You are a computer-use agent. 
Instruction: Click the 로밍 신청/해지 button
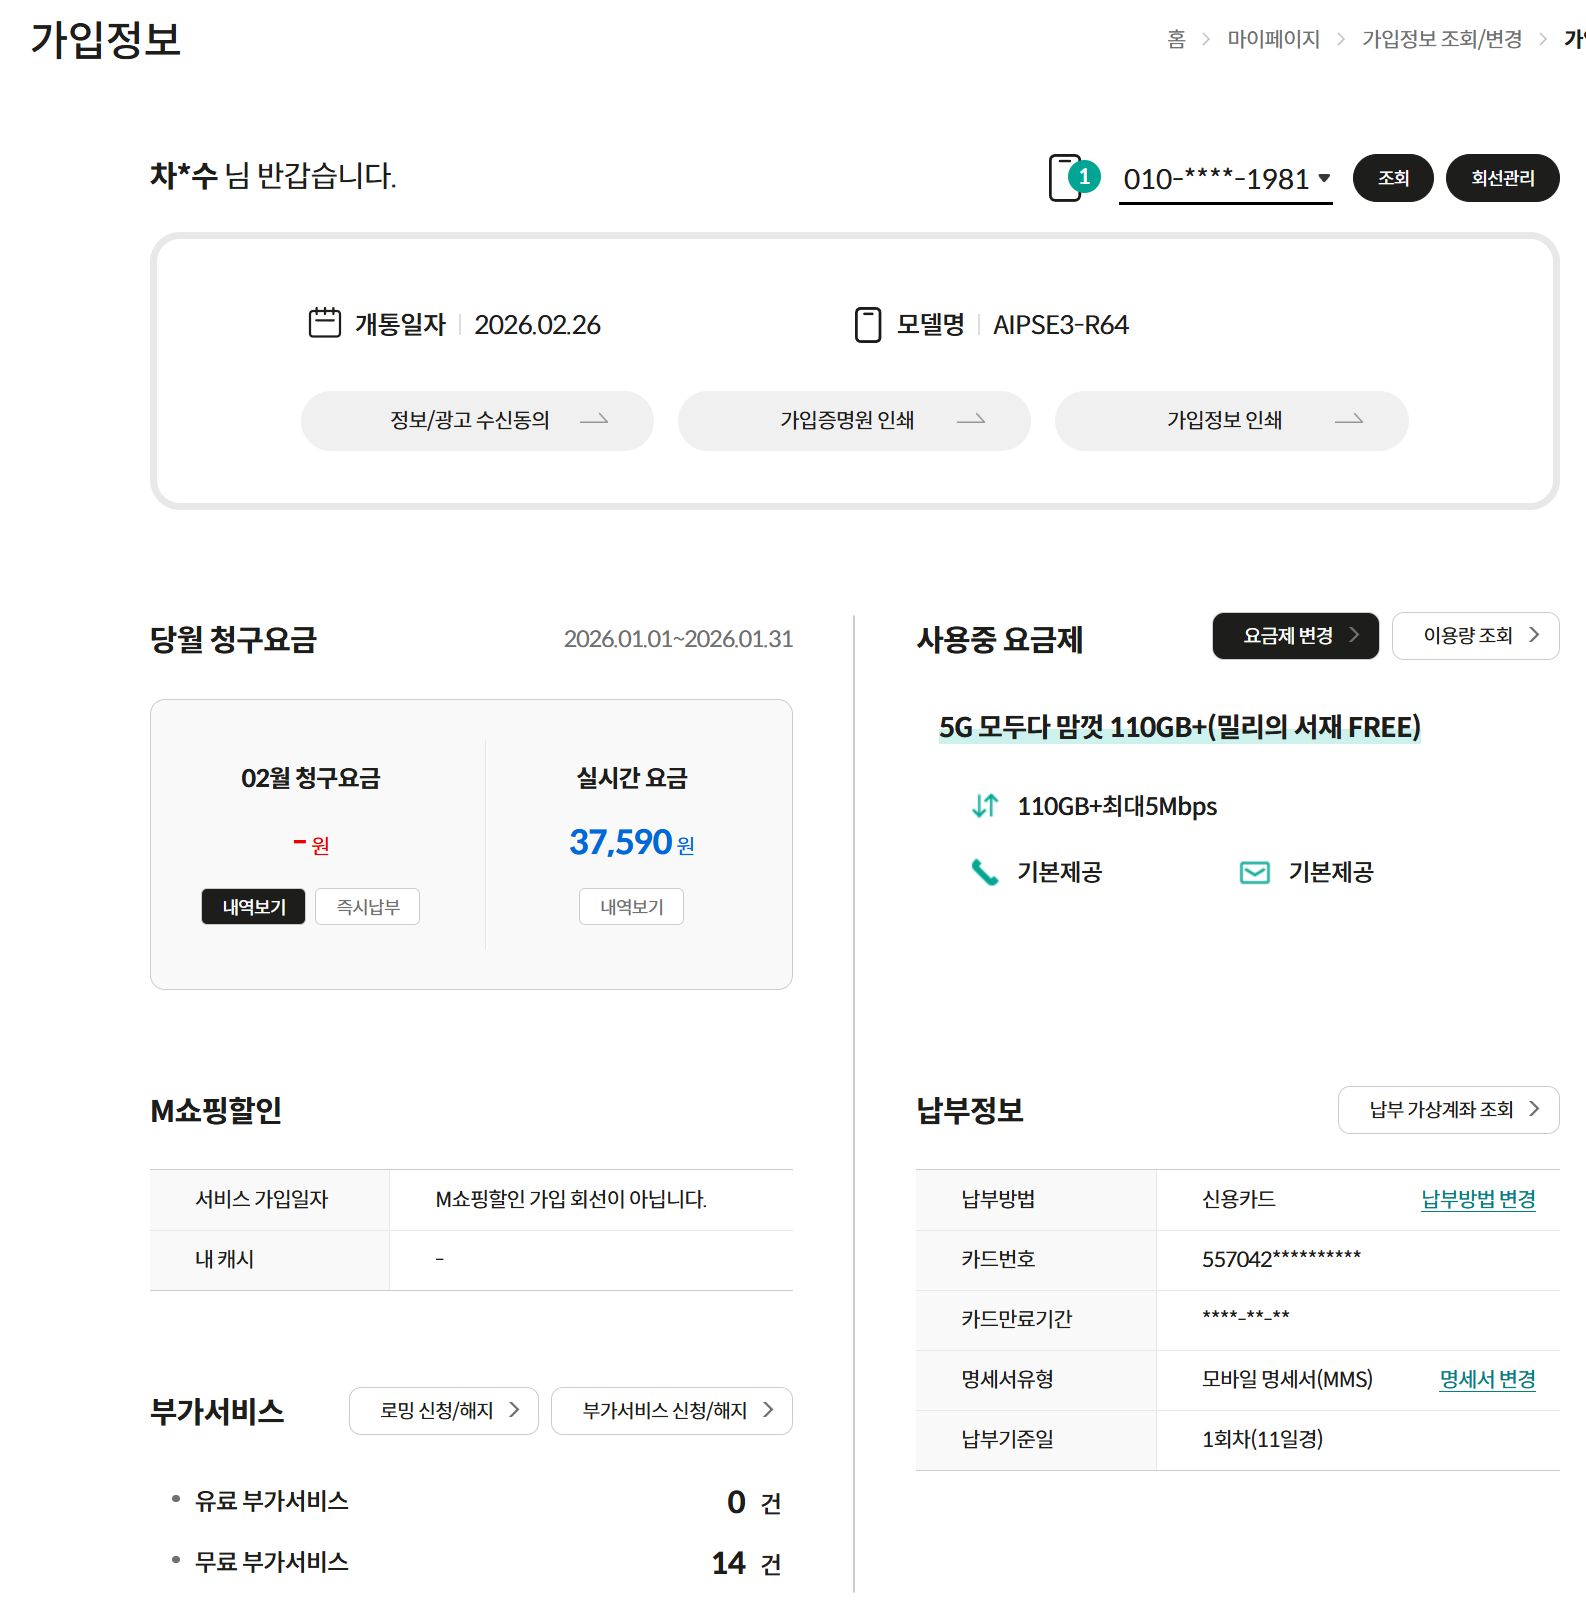click(x=443, y=1411)
